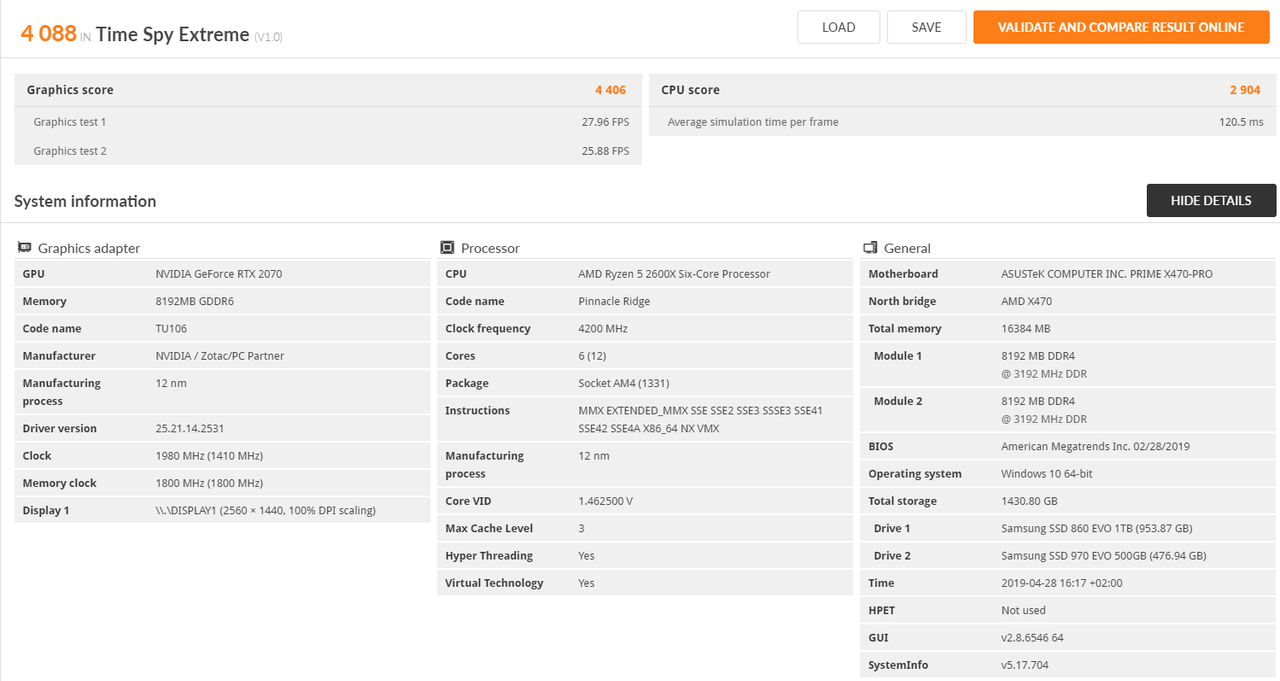Select the GPU code name TU106
Image resolution: width=1280 pixels, height=681 pixels.
tap(171, 328)
